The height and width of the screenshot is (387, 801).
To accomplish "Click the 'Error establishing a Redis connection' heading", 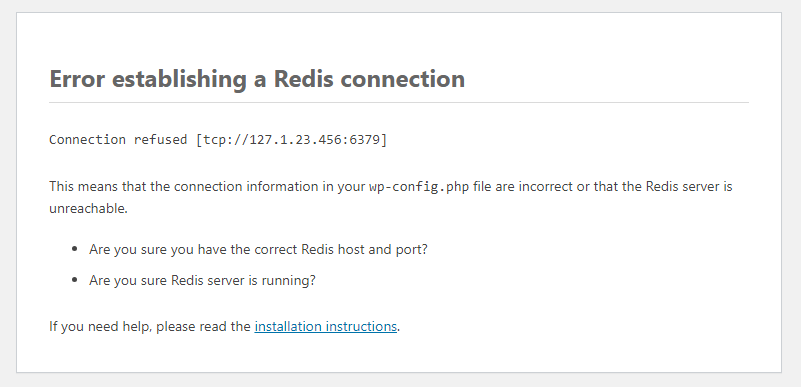I will tap(257, 79).
